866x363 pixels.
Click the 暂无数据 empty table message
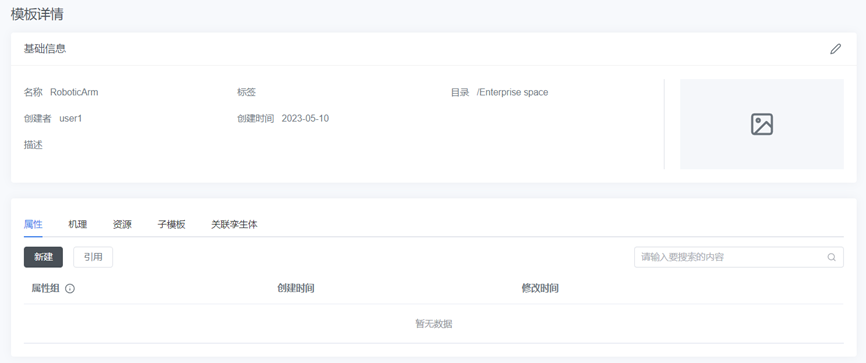[434, 324]
